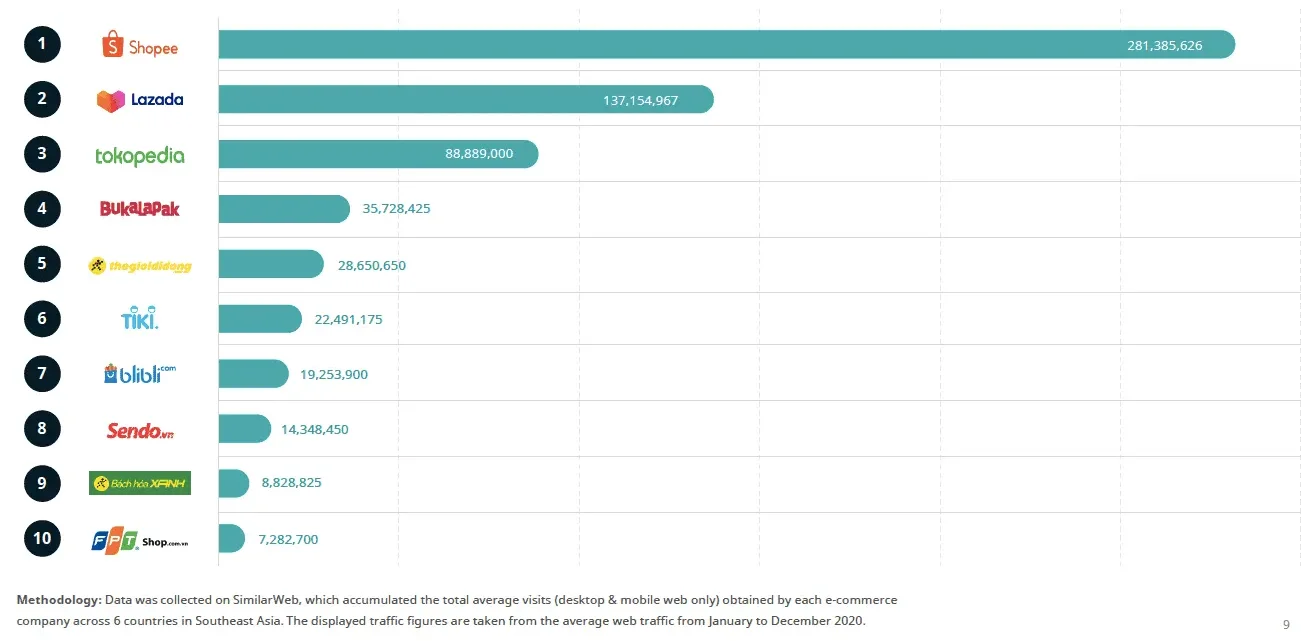The width and height of the screenshot is (1301, 641).
Task: Click Tokopedia value 88,889,000
Action: tap(479, 154)
